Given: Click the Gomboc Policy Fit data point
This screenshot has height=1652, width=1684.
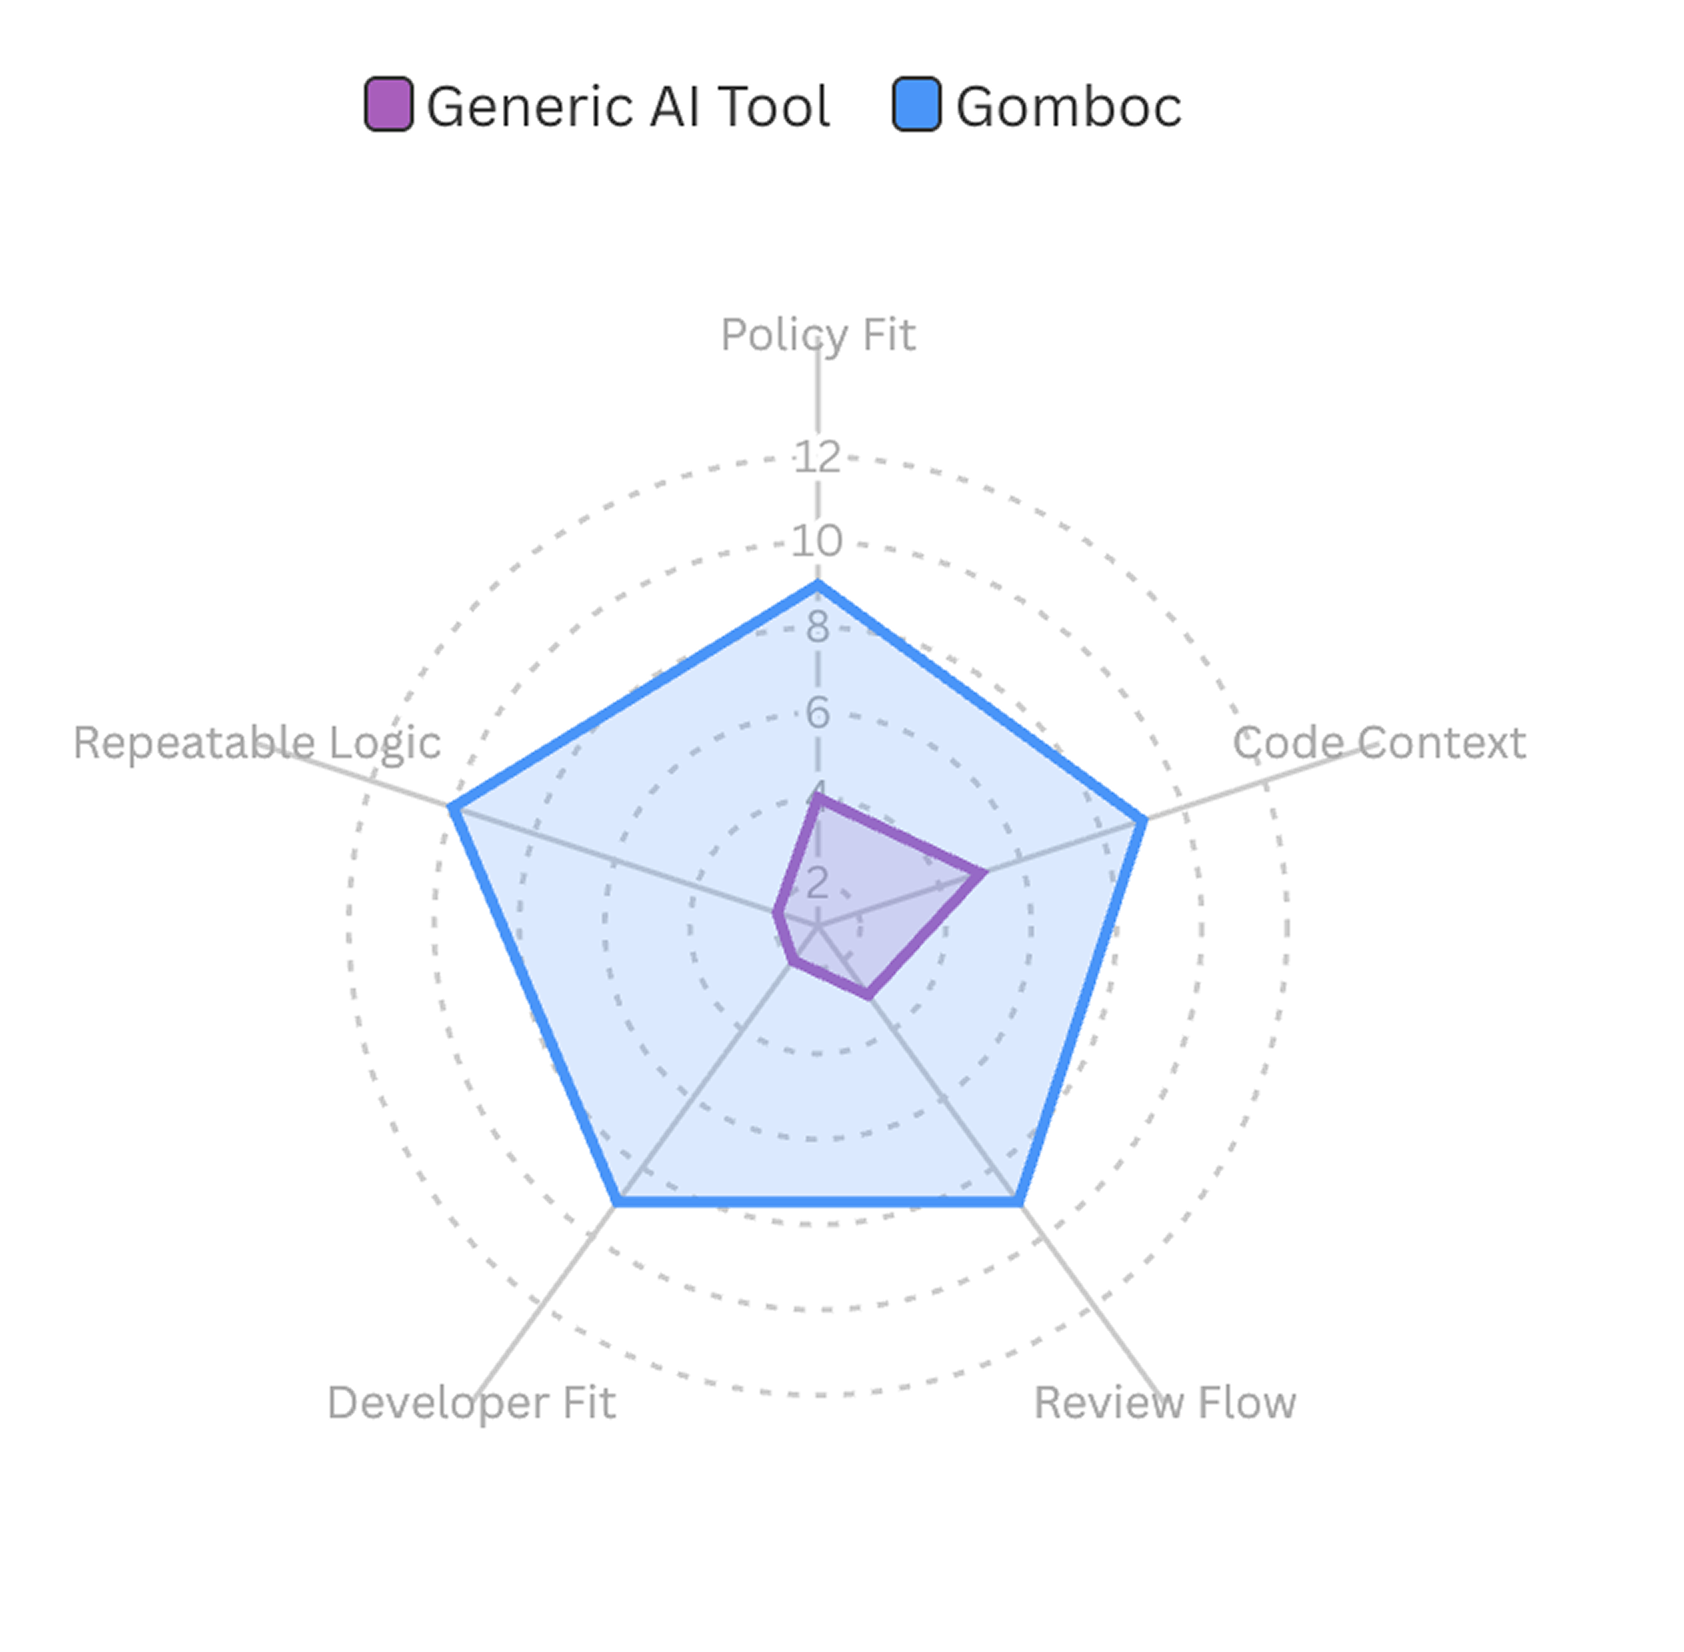Looking at the screenshot, I should pos(818,583).
